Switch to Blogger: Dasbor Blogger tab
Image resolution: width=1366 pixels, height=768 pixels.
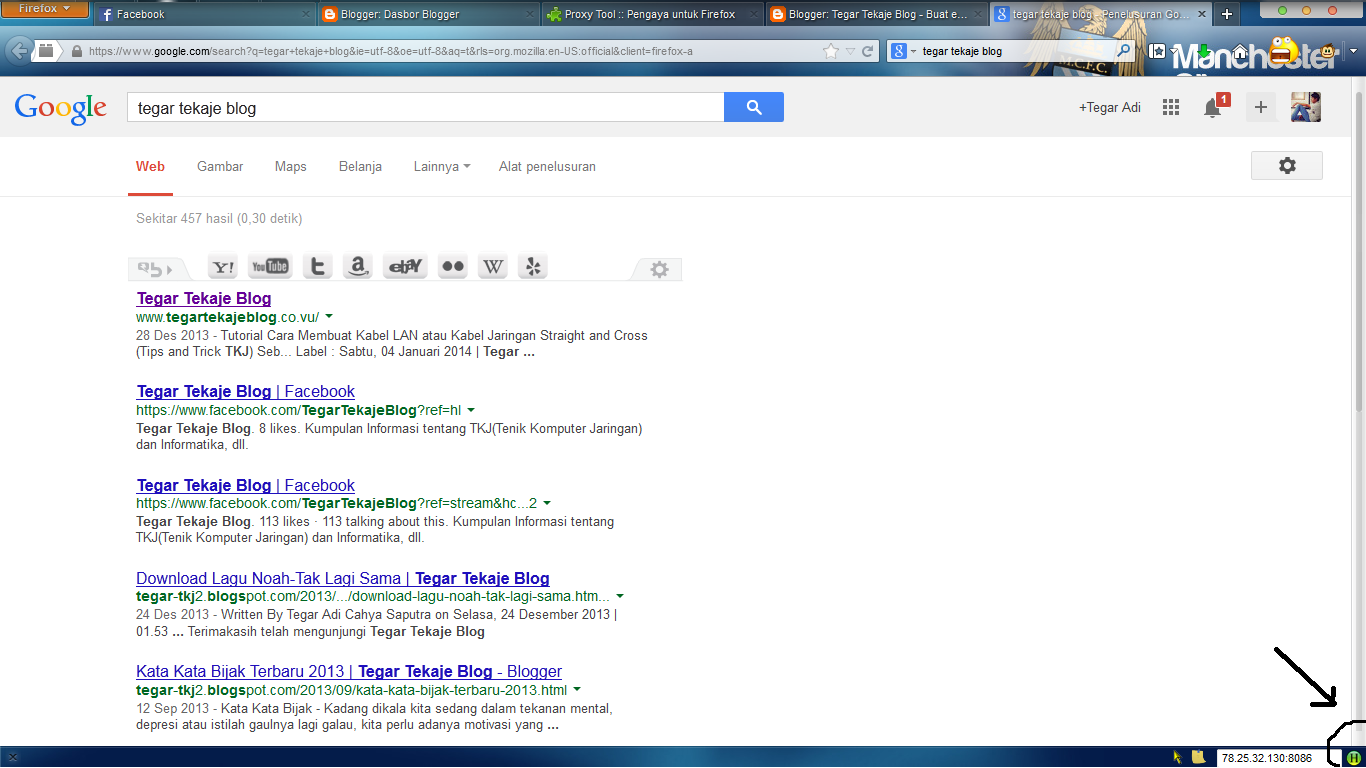point(430,14)
